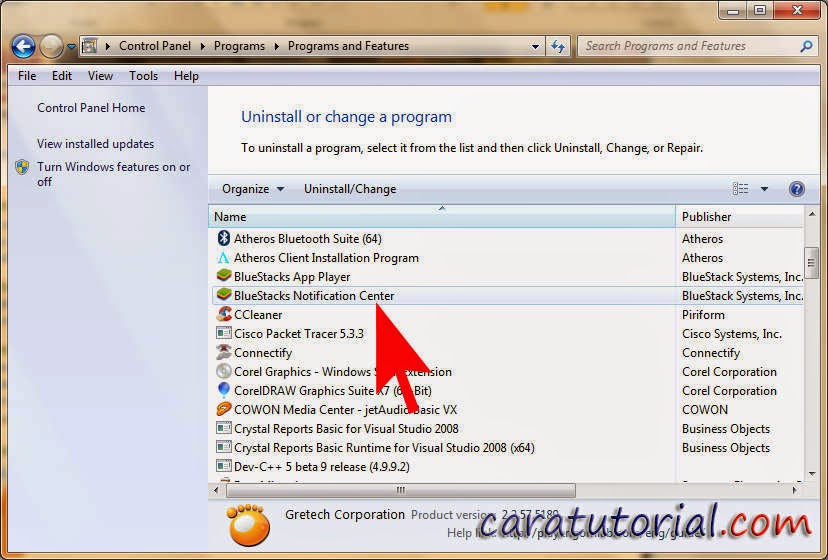
Task: Click the Atheros Bluetooth Suite icon
Action: click(224, 238)
